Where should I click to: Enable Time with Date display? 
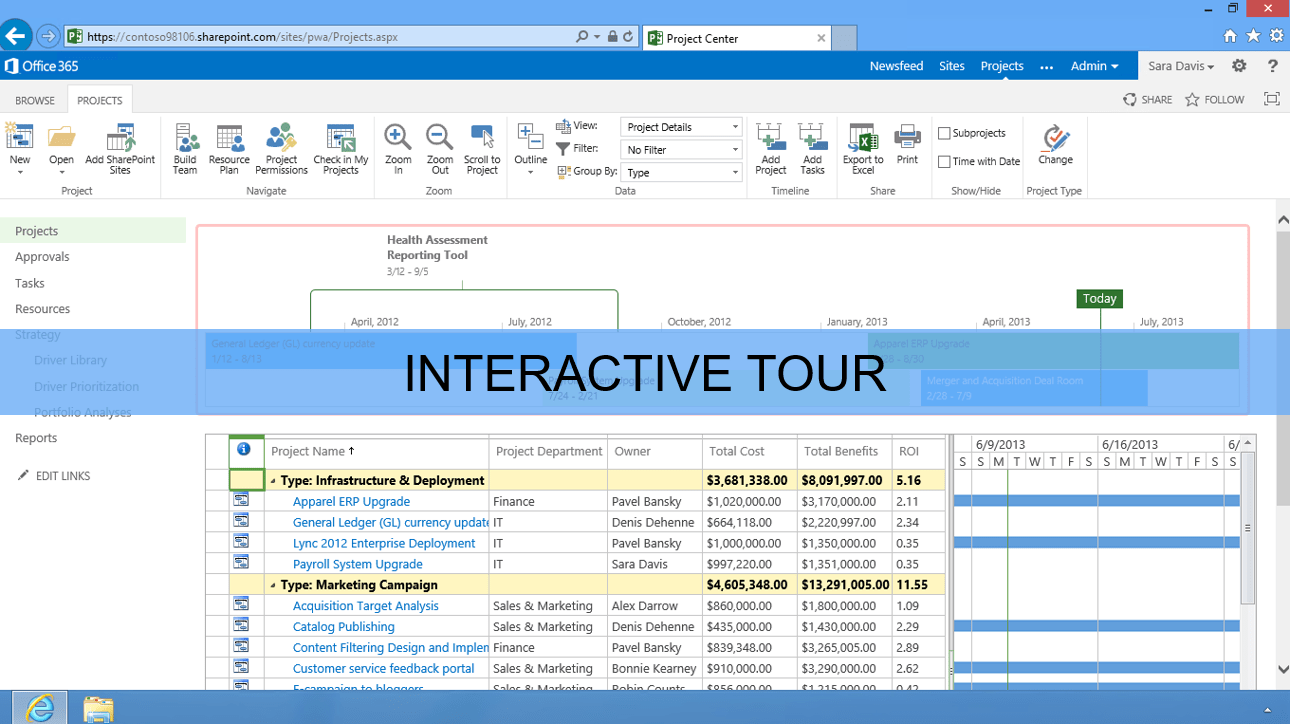pos(944,161)
